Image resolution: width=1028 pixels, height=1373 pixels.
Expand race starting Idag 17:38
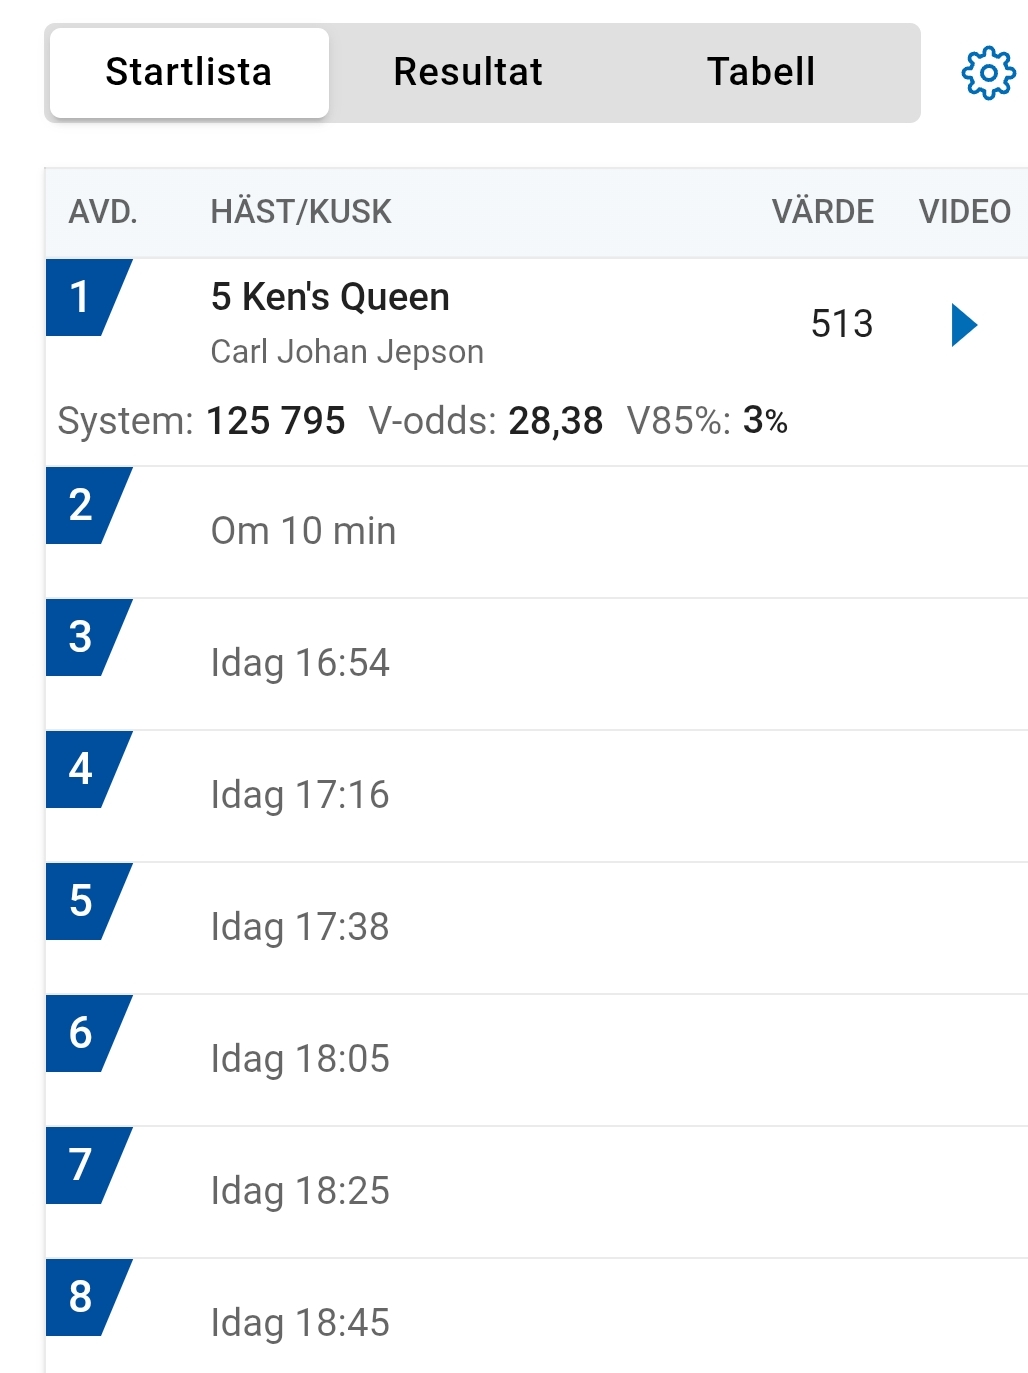point(300,927)
